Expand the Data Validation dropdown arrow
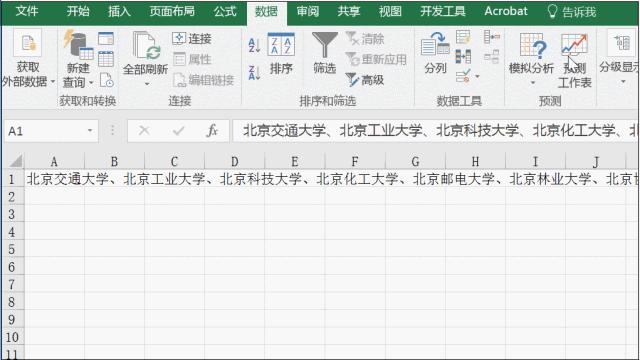This screenshot has width=640, height=360. (x=477, y=76)
